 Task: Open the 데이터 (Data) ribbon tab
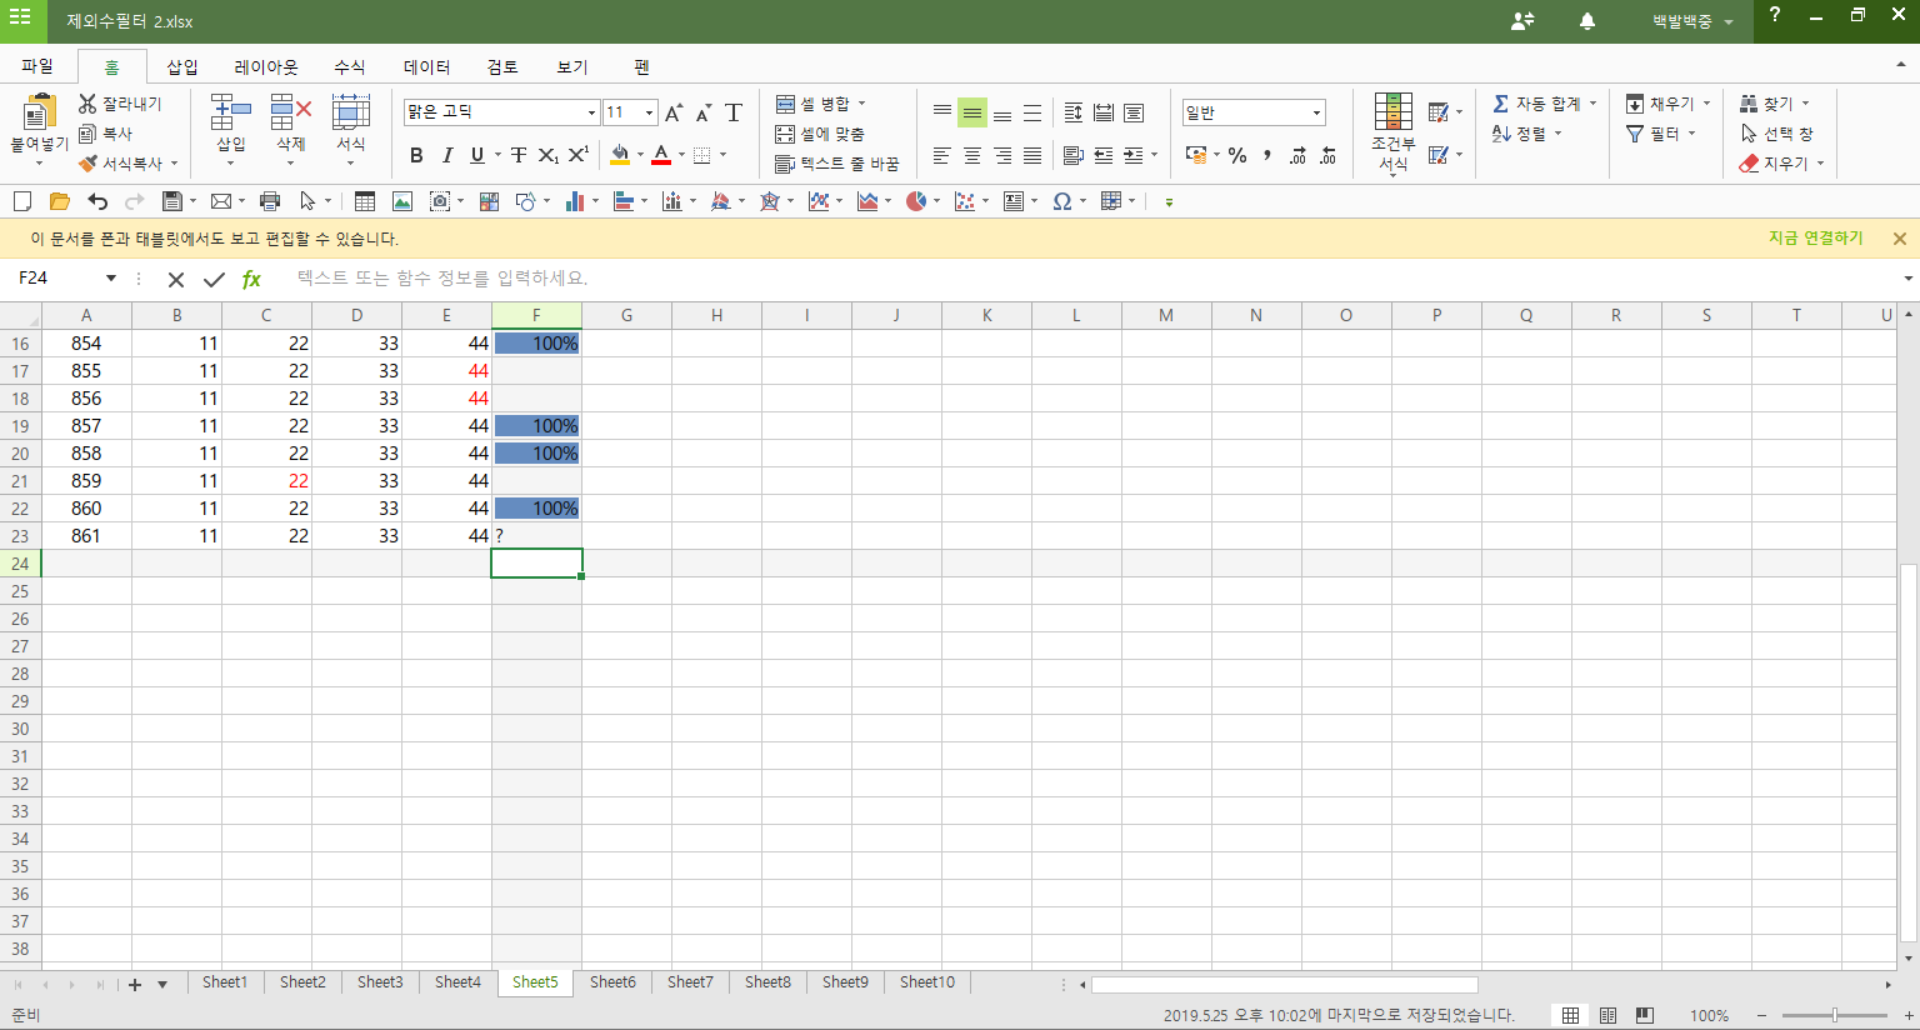click(x=426, y=67)
